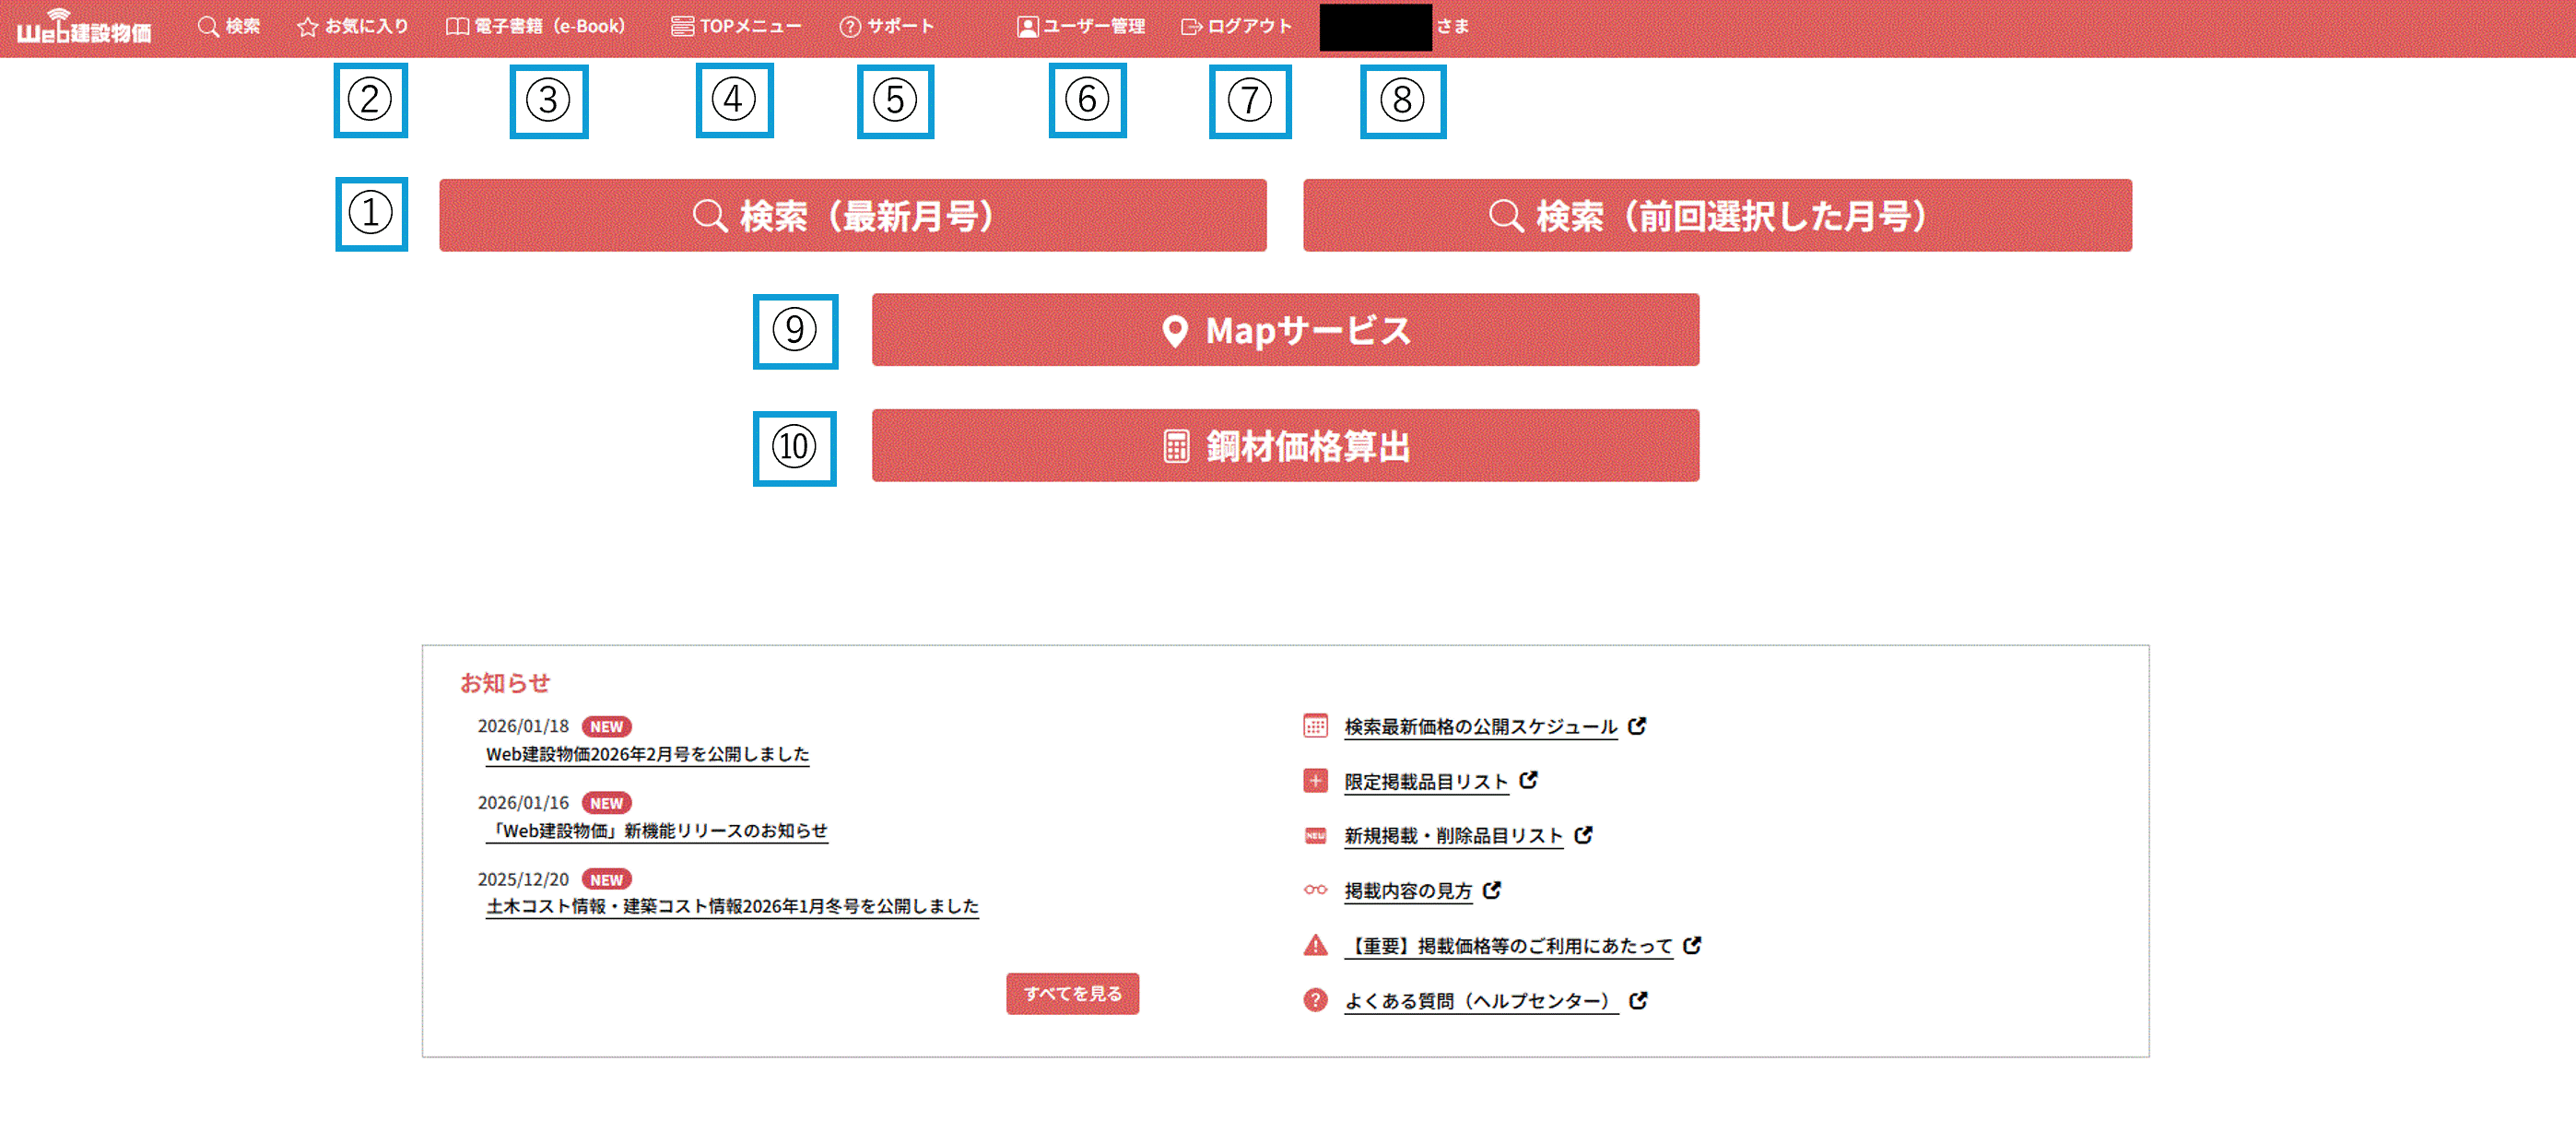2576x1144 pixels.
Task: Go to ユーザー管理 user management
Action: tap(1081, 26)
